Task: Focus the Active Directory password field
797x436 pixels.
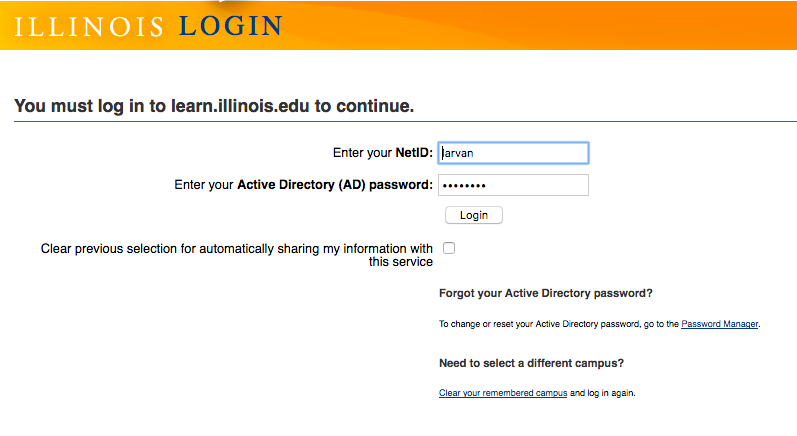Action: point(514,185)
